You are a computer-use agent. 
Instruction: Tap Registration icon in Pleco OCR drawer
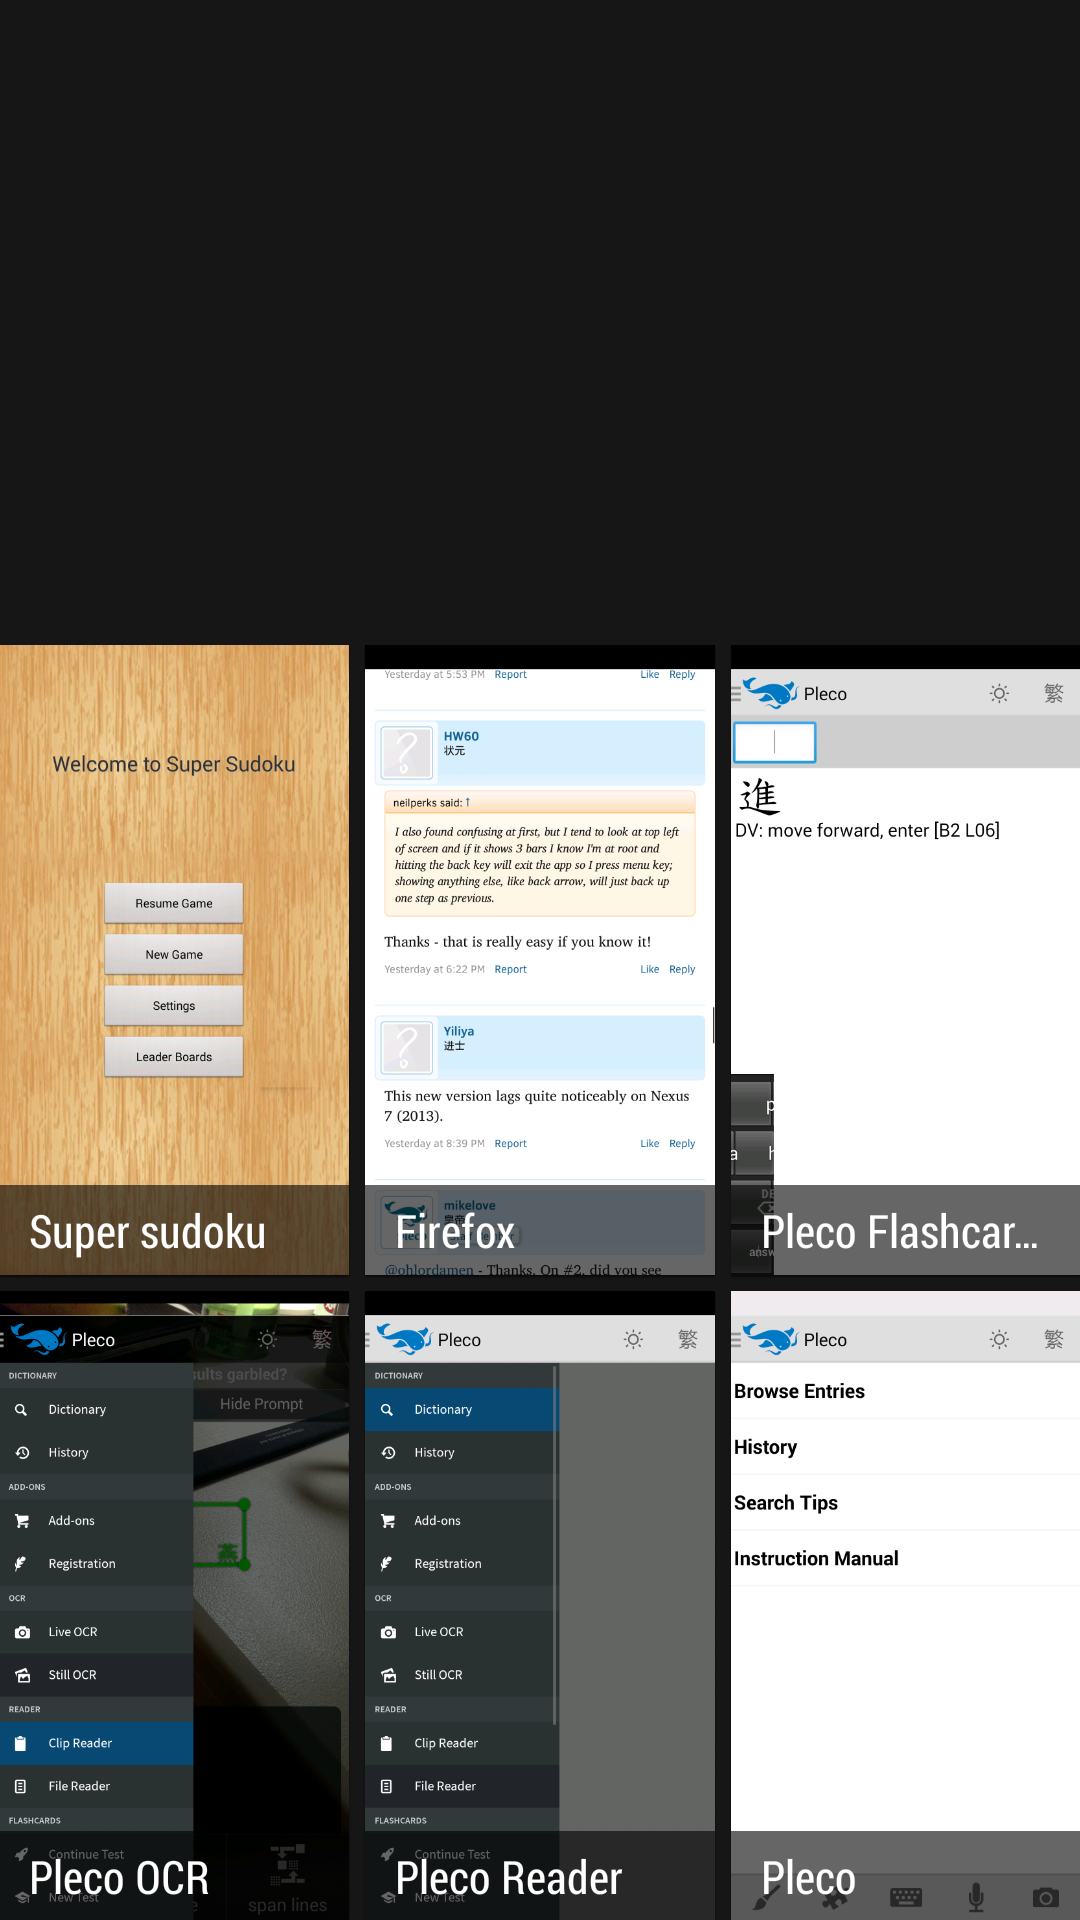(x=21, y=1564)
